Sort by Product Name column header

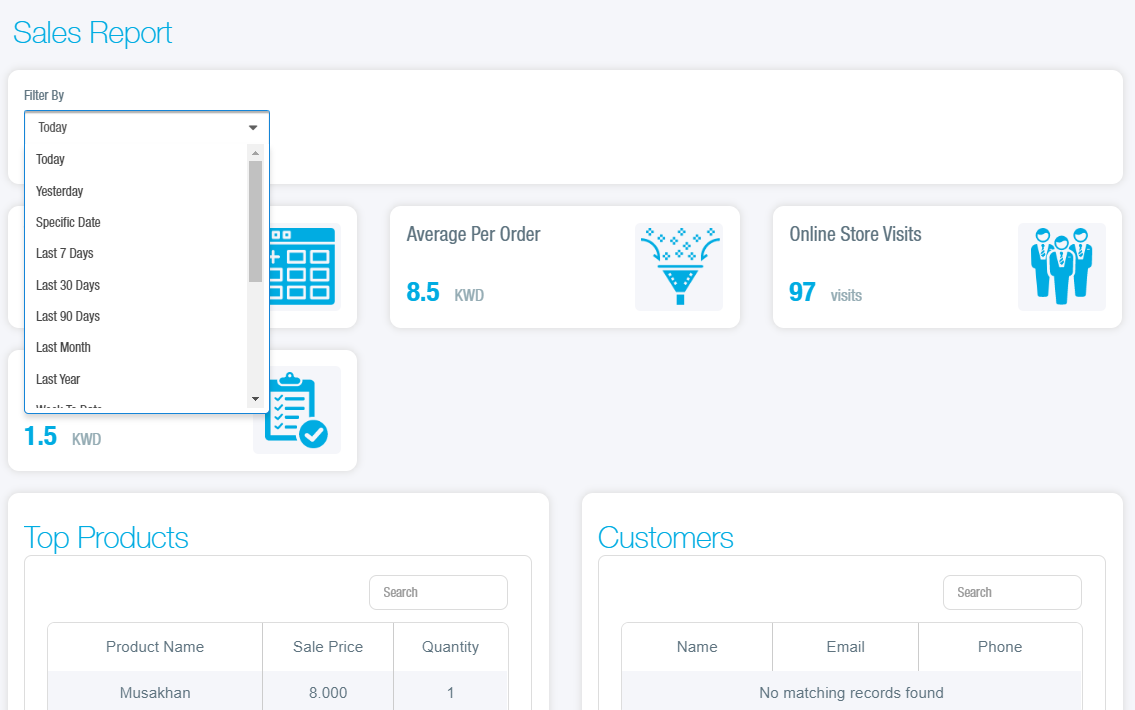tap(155, 647)
